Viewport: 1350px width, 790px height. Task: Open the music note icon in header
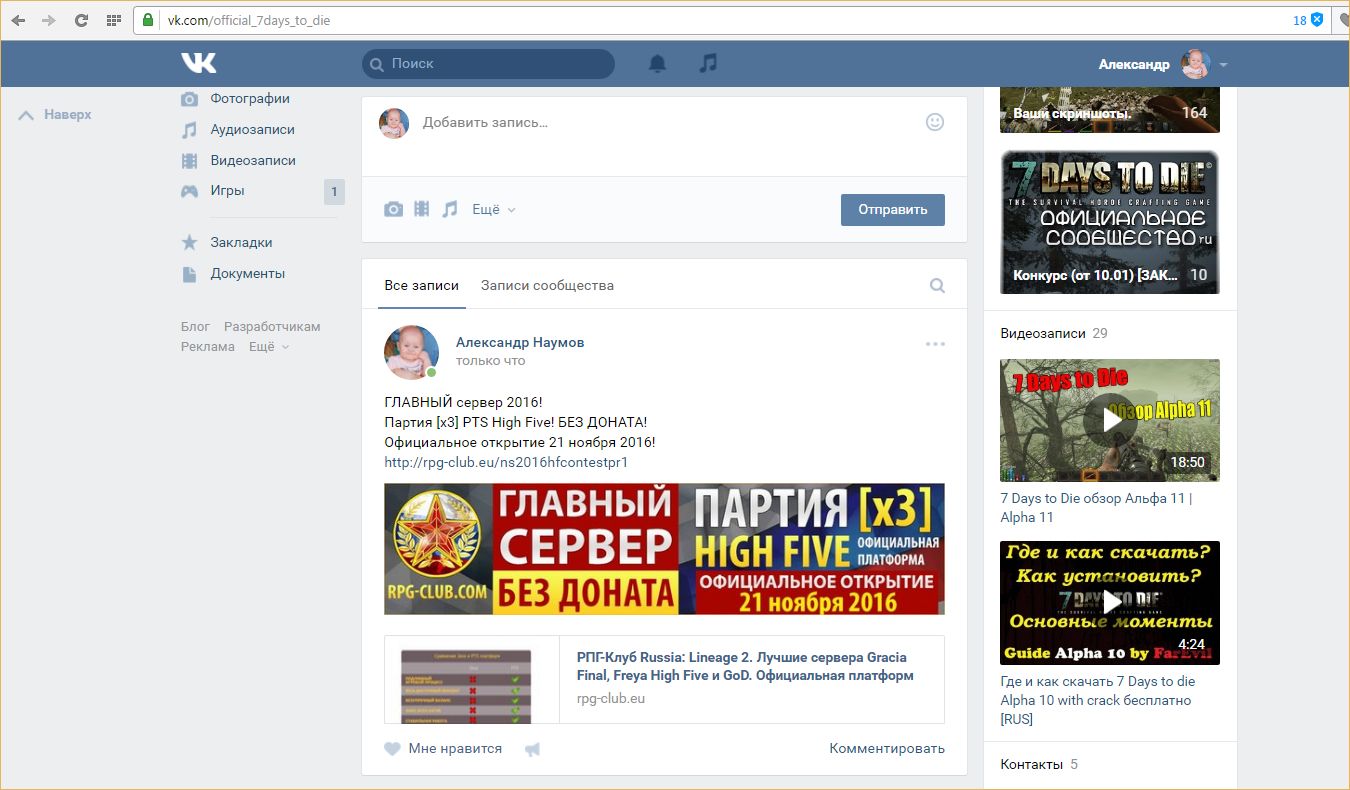click(708, 63)
